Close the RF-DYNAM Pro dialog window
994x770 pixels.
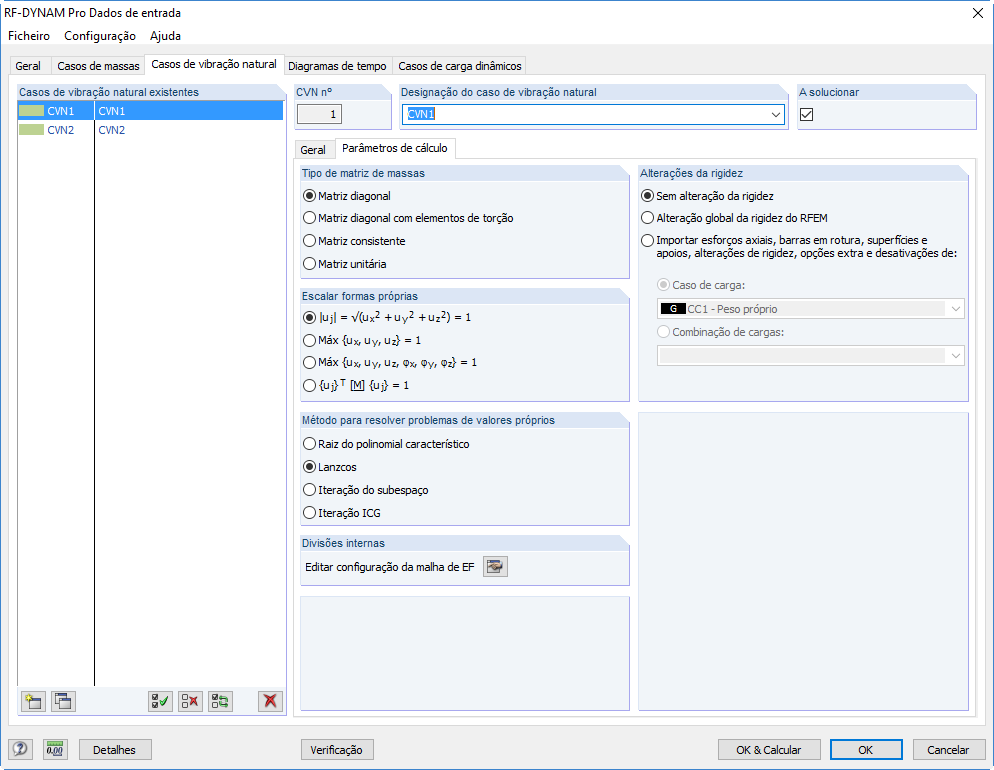coord(978,13)
